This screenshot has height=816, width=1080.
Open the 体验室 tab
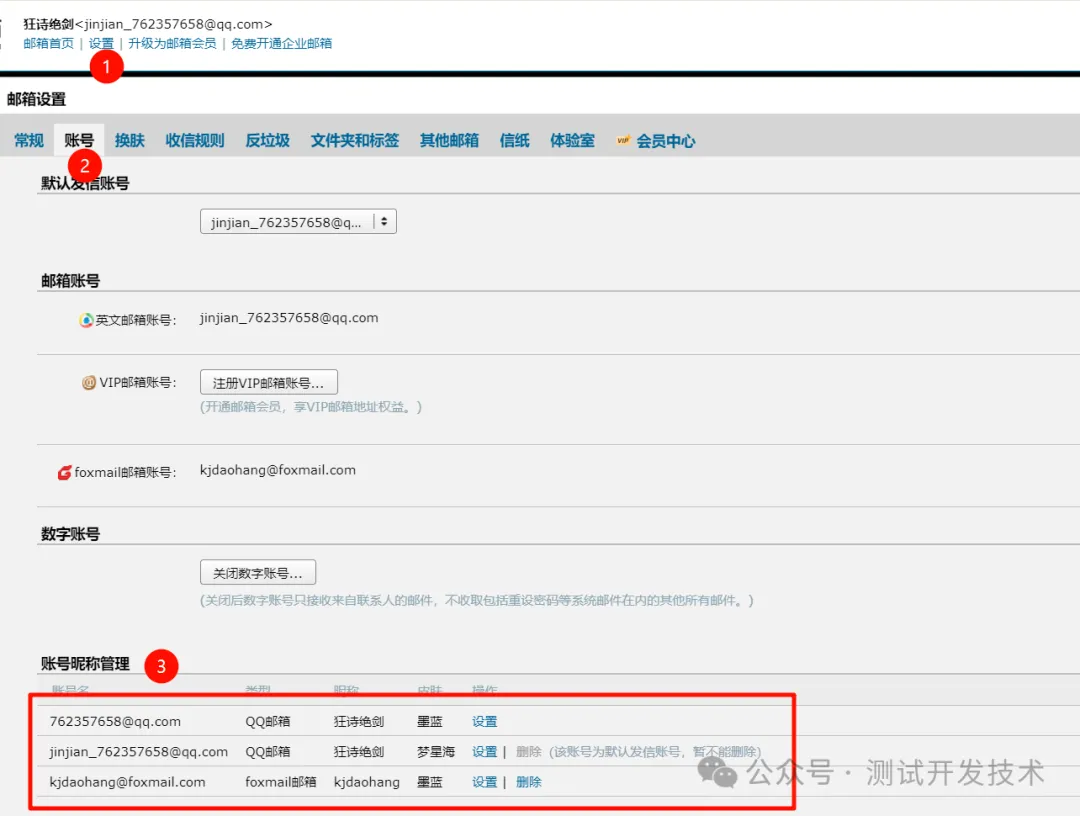(572, 141)
